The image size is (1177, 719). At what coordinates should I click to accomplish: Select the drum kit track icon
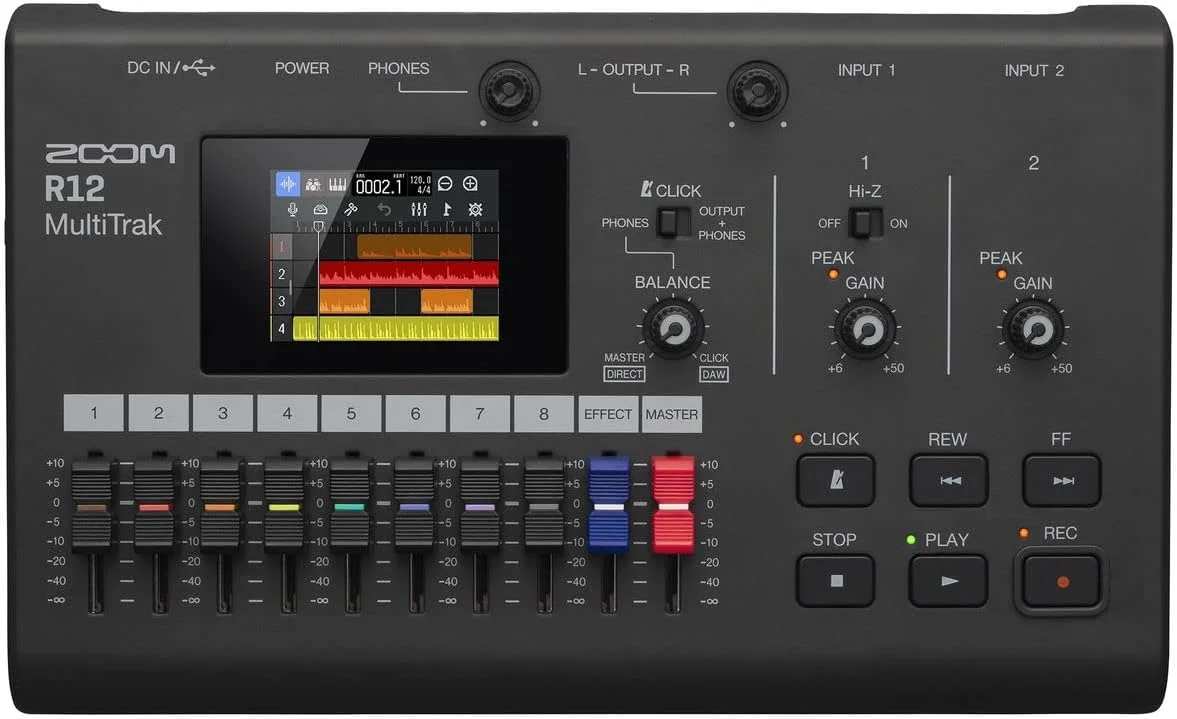click(x=313, y=184)
